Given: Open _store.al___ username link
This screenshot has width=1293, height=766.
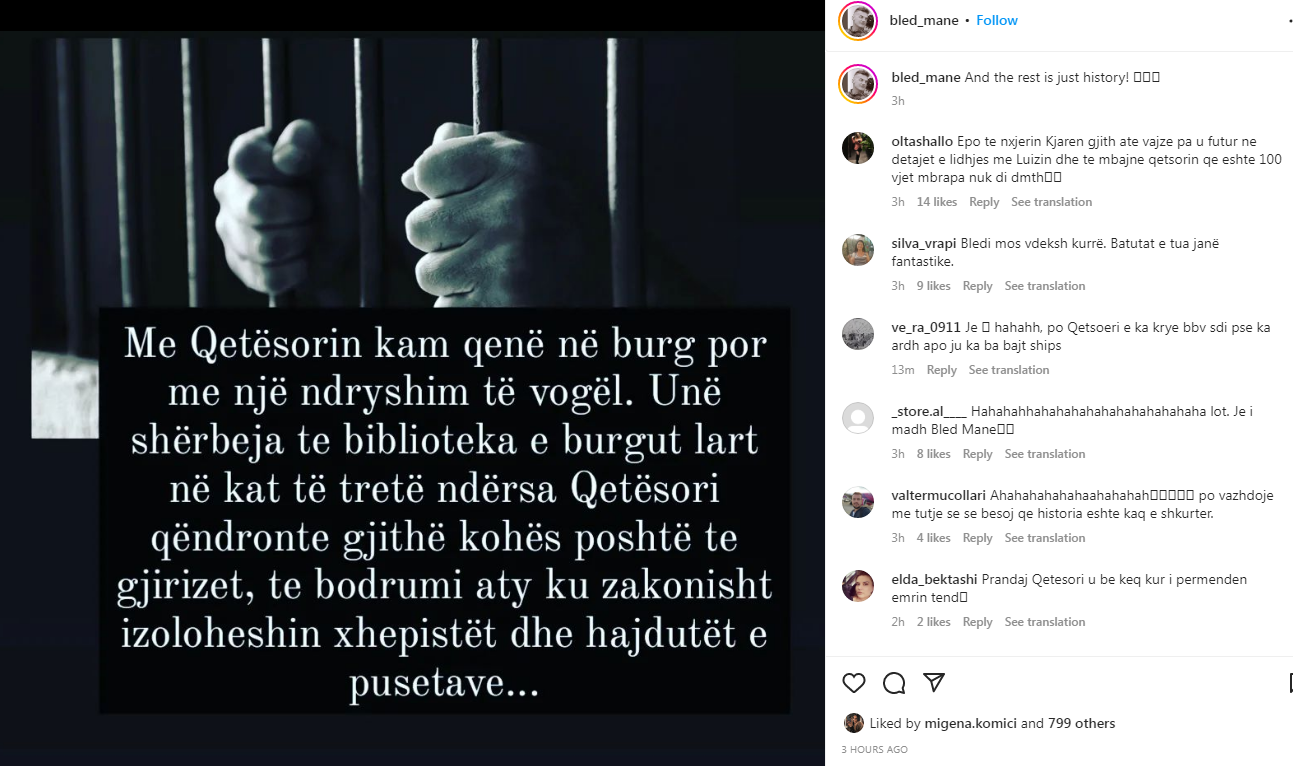Looking at the screenshot, I should click(x=929, y=412).
